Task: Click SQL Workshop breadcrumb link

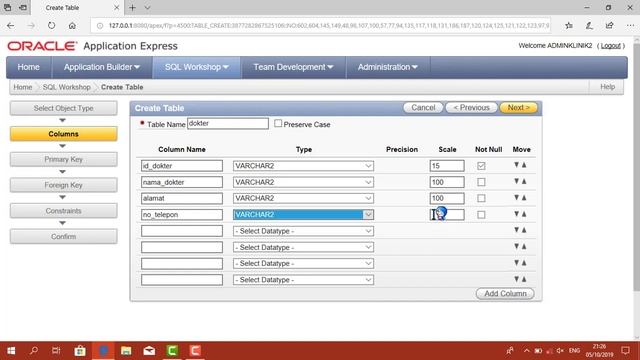Action: click(67, 87)
